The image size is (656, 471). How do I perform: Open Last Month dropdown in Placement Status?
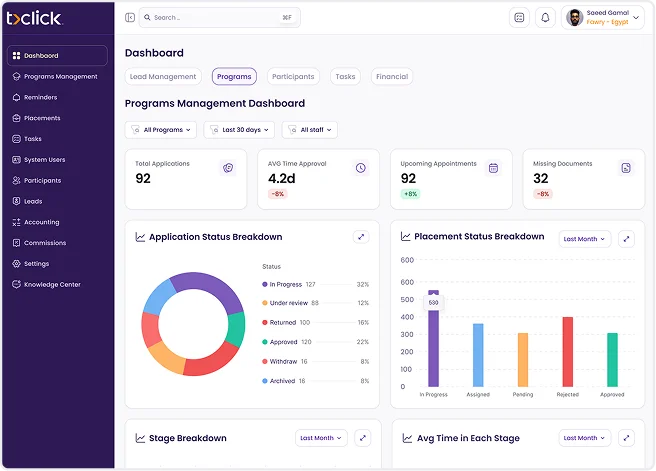(584, 239)
